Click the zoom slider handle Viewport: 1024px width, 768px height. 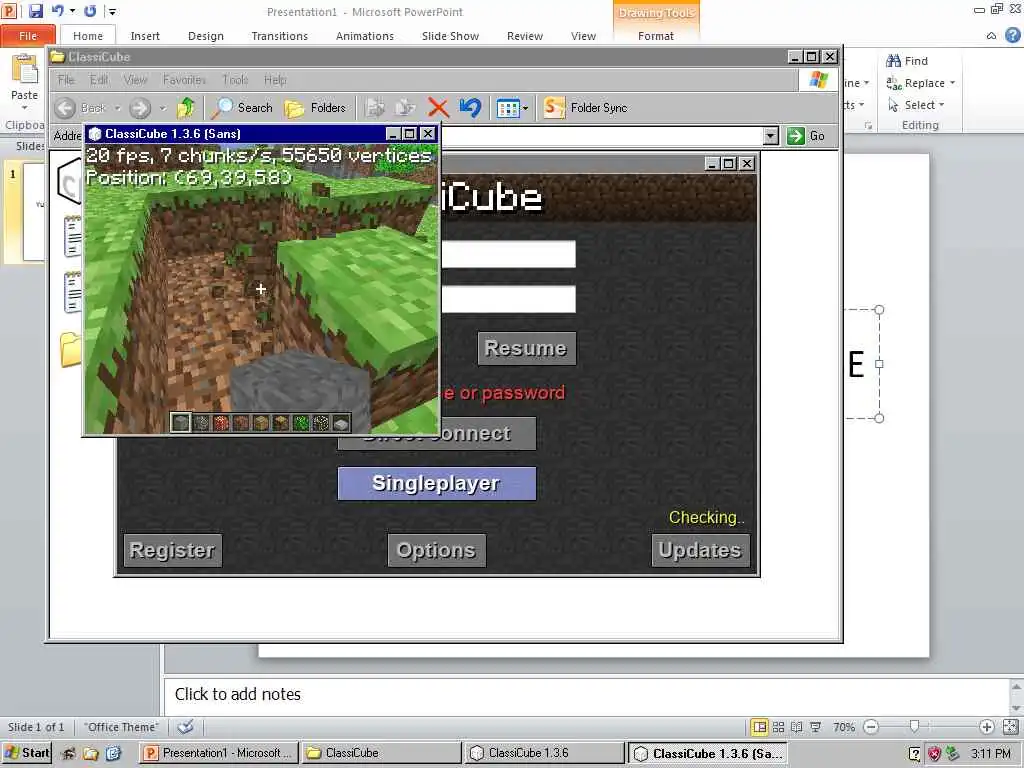(x=914, y=726)
